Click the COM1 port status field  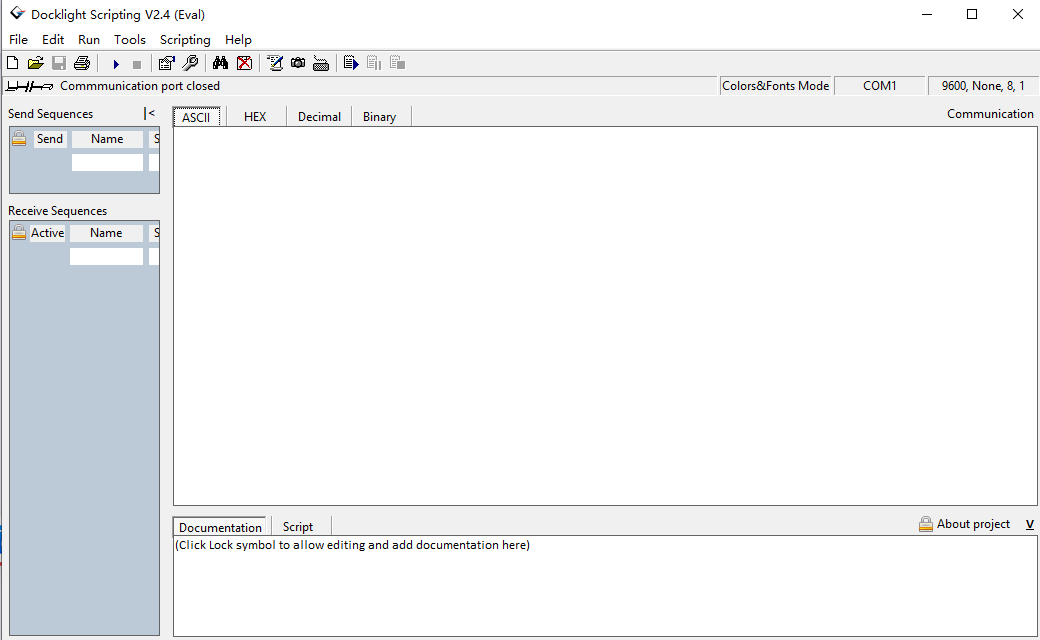click(879, 86)
